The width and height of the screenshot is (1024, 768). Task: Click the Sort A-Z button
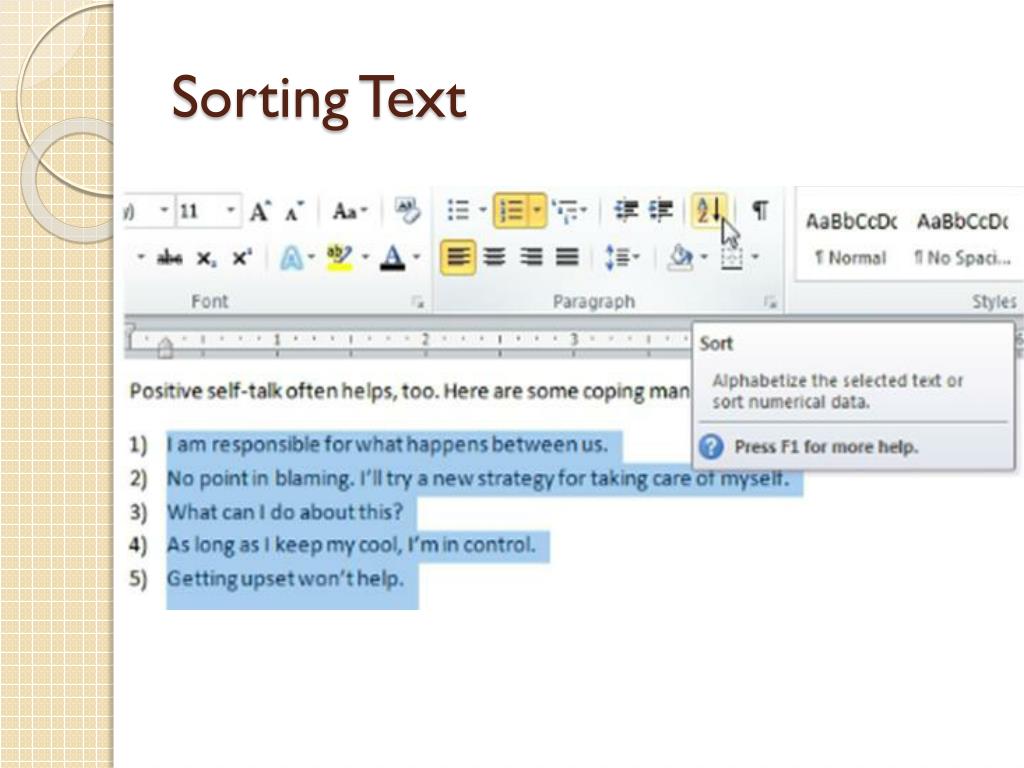pos(709,210)
